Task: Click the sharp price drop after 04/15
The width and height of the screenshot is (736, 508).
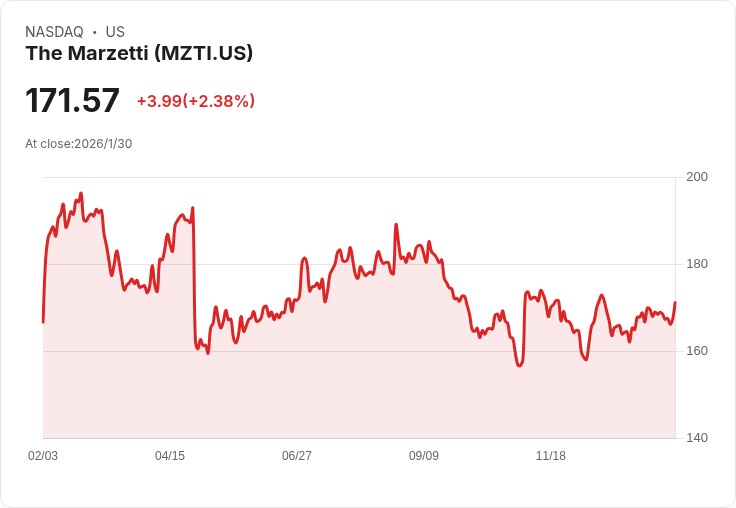Action: tap(194, 277)
